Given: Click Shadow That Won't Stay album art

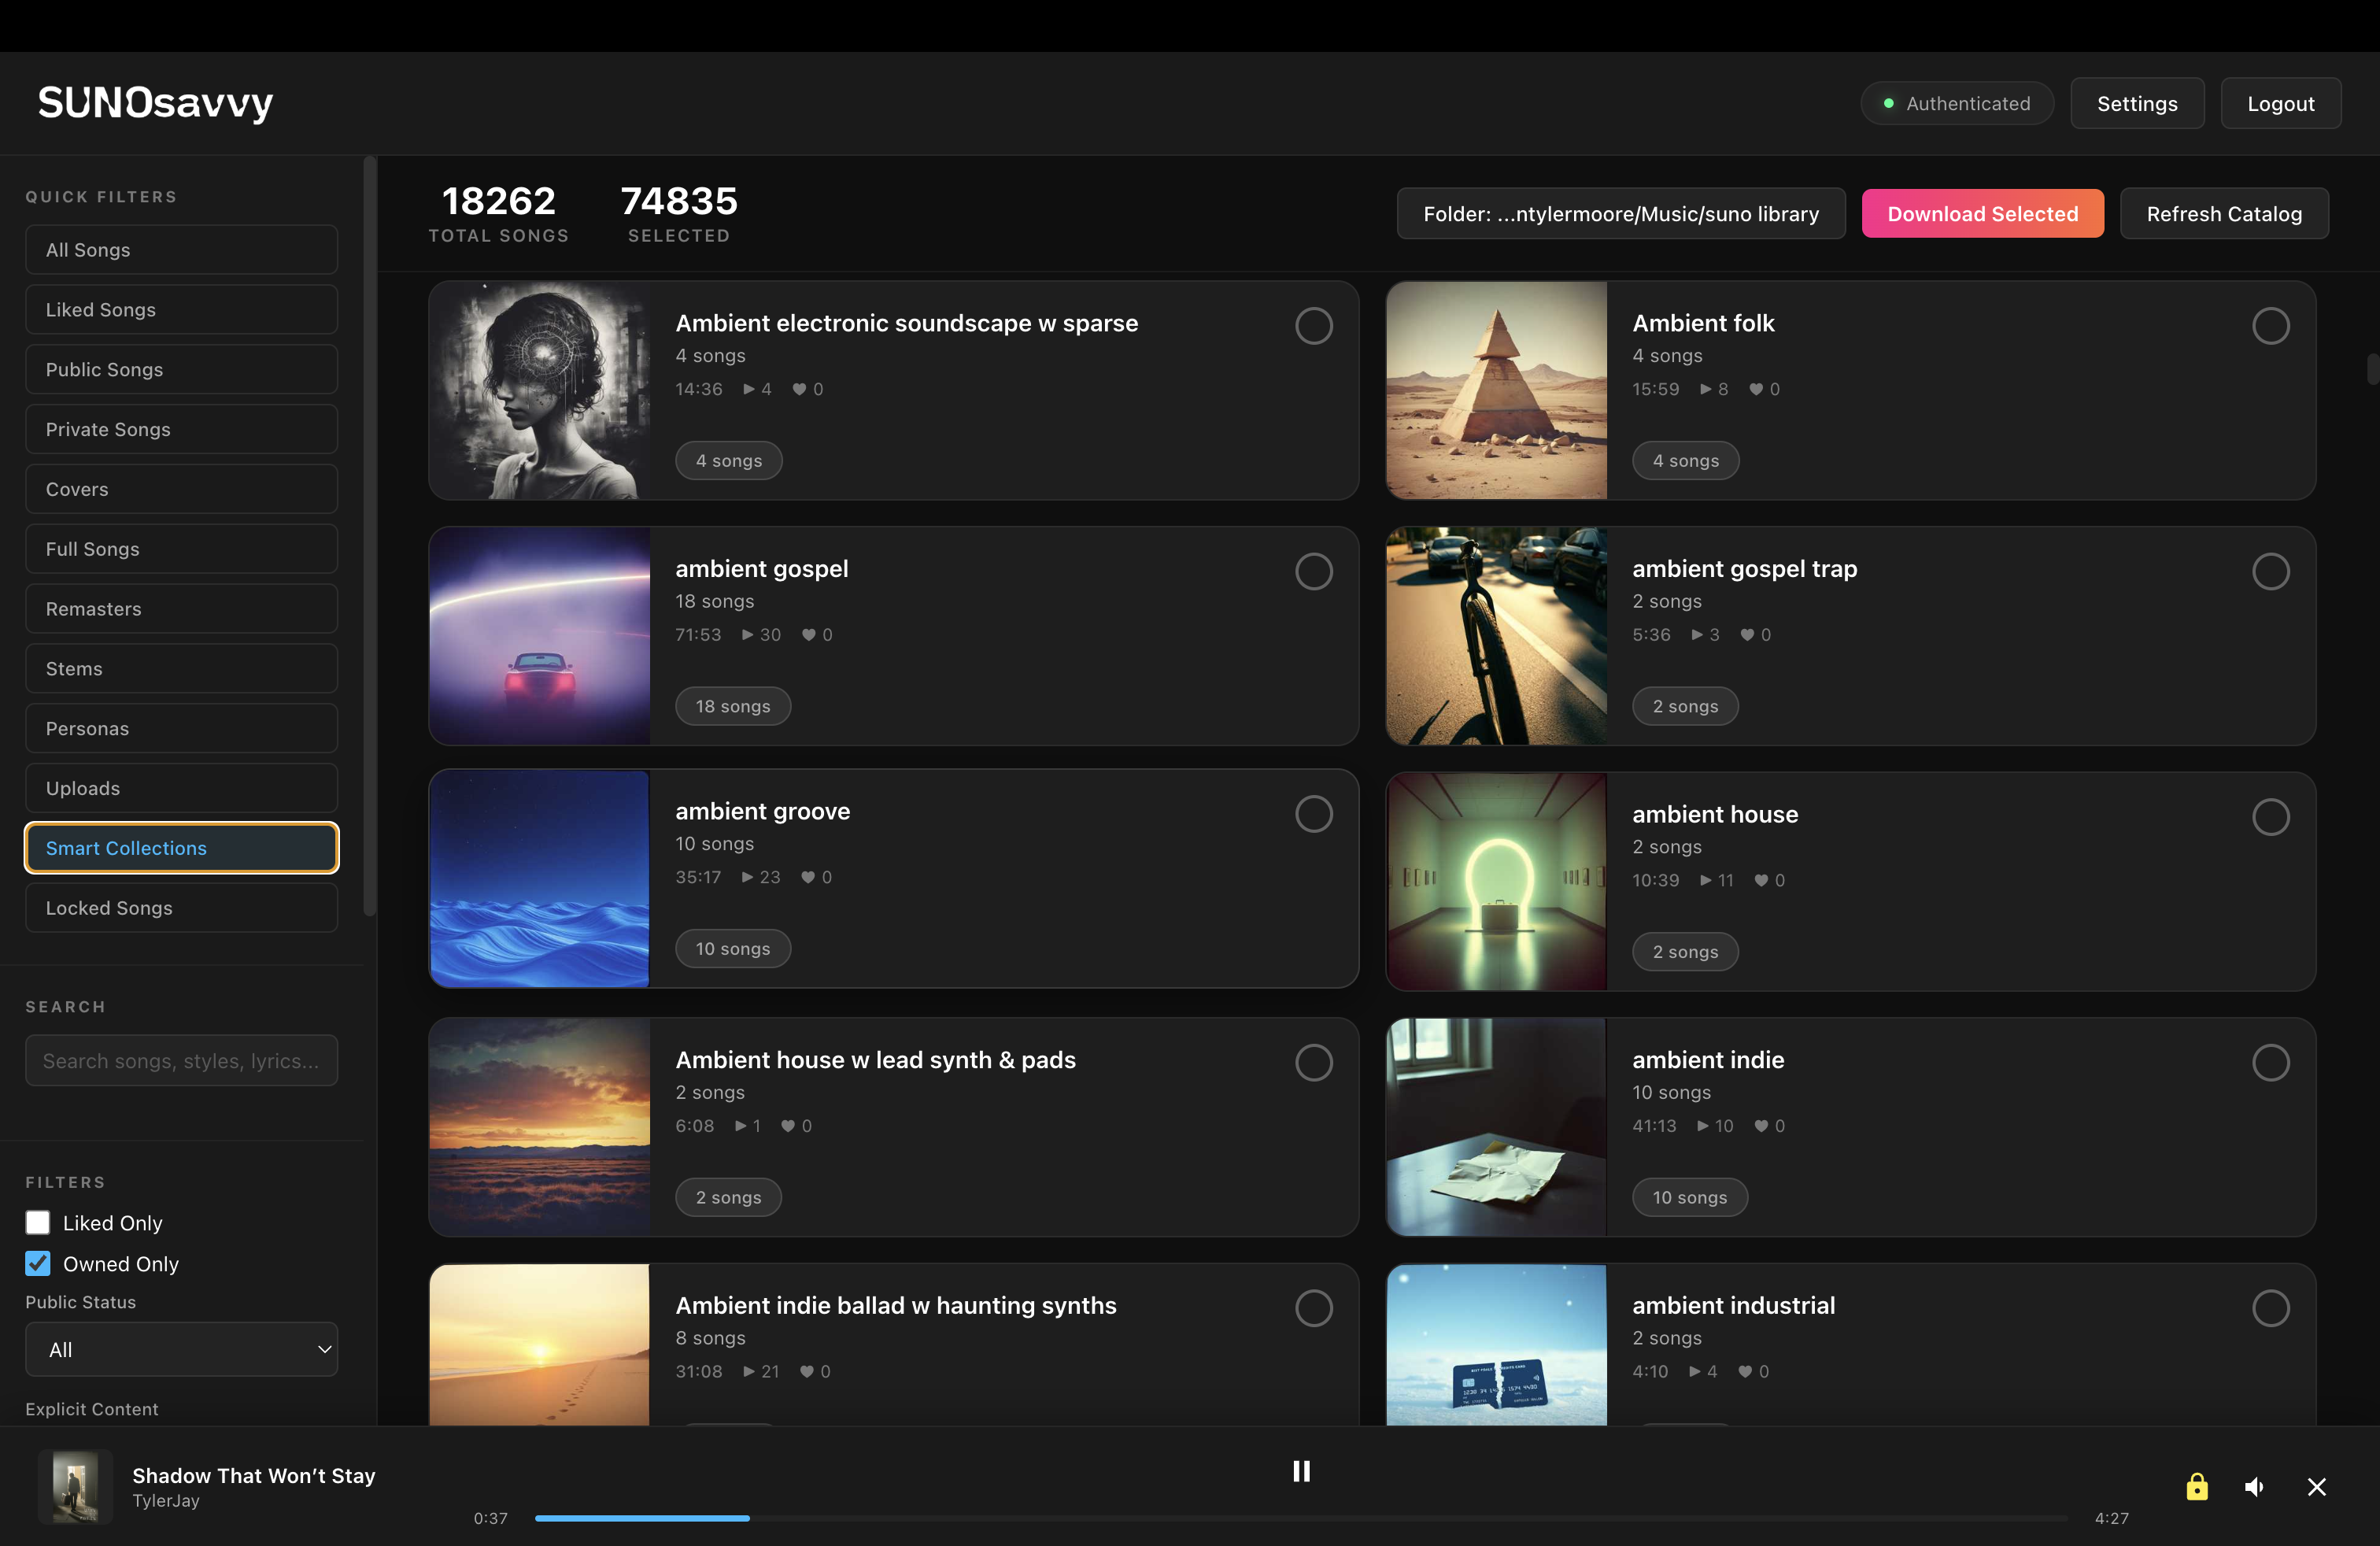Looking at the screenshot, I should [x=75, y=1487].
